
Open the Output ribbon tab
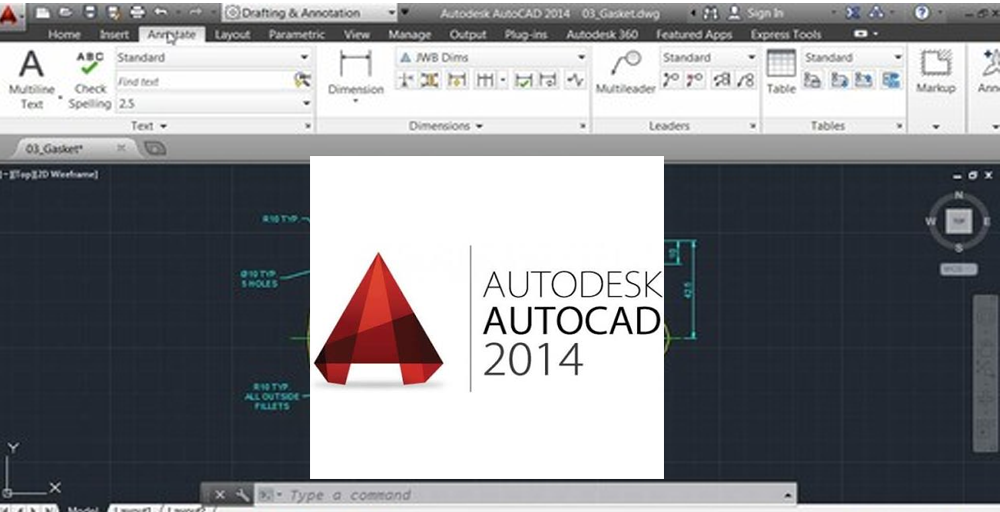click(x=468, y=34)
